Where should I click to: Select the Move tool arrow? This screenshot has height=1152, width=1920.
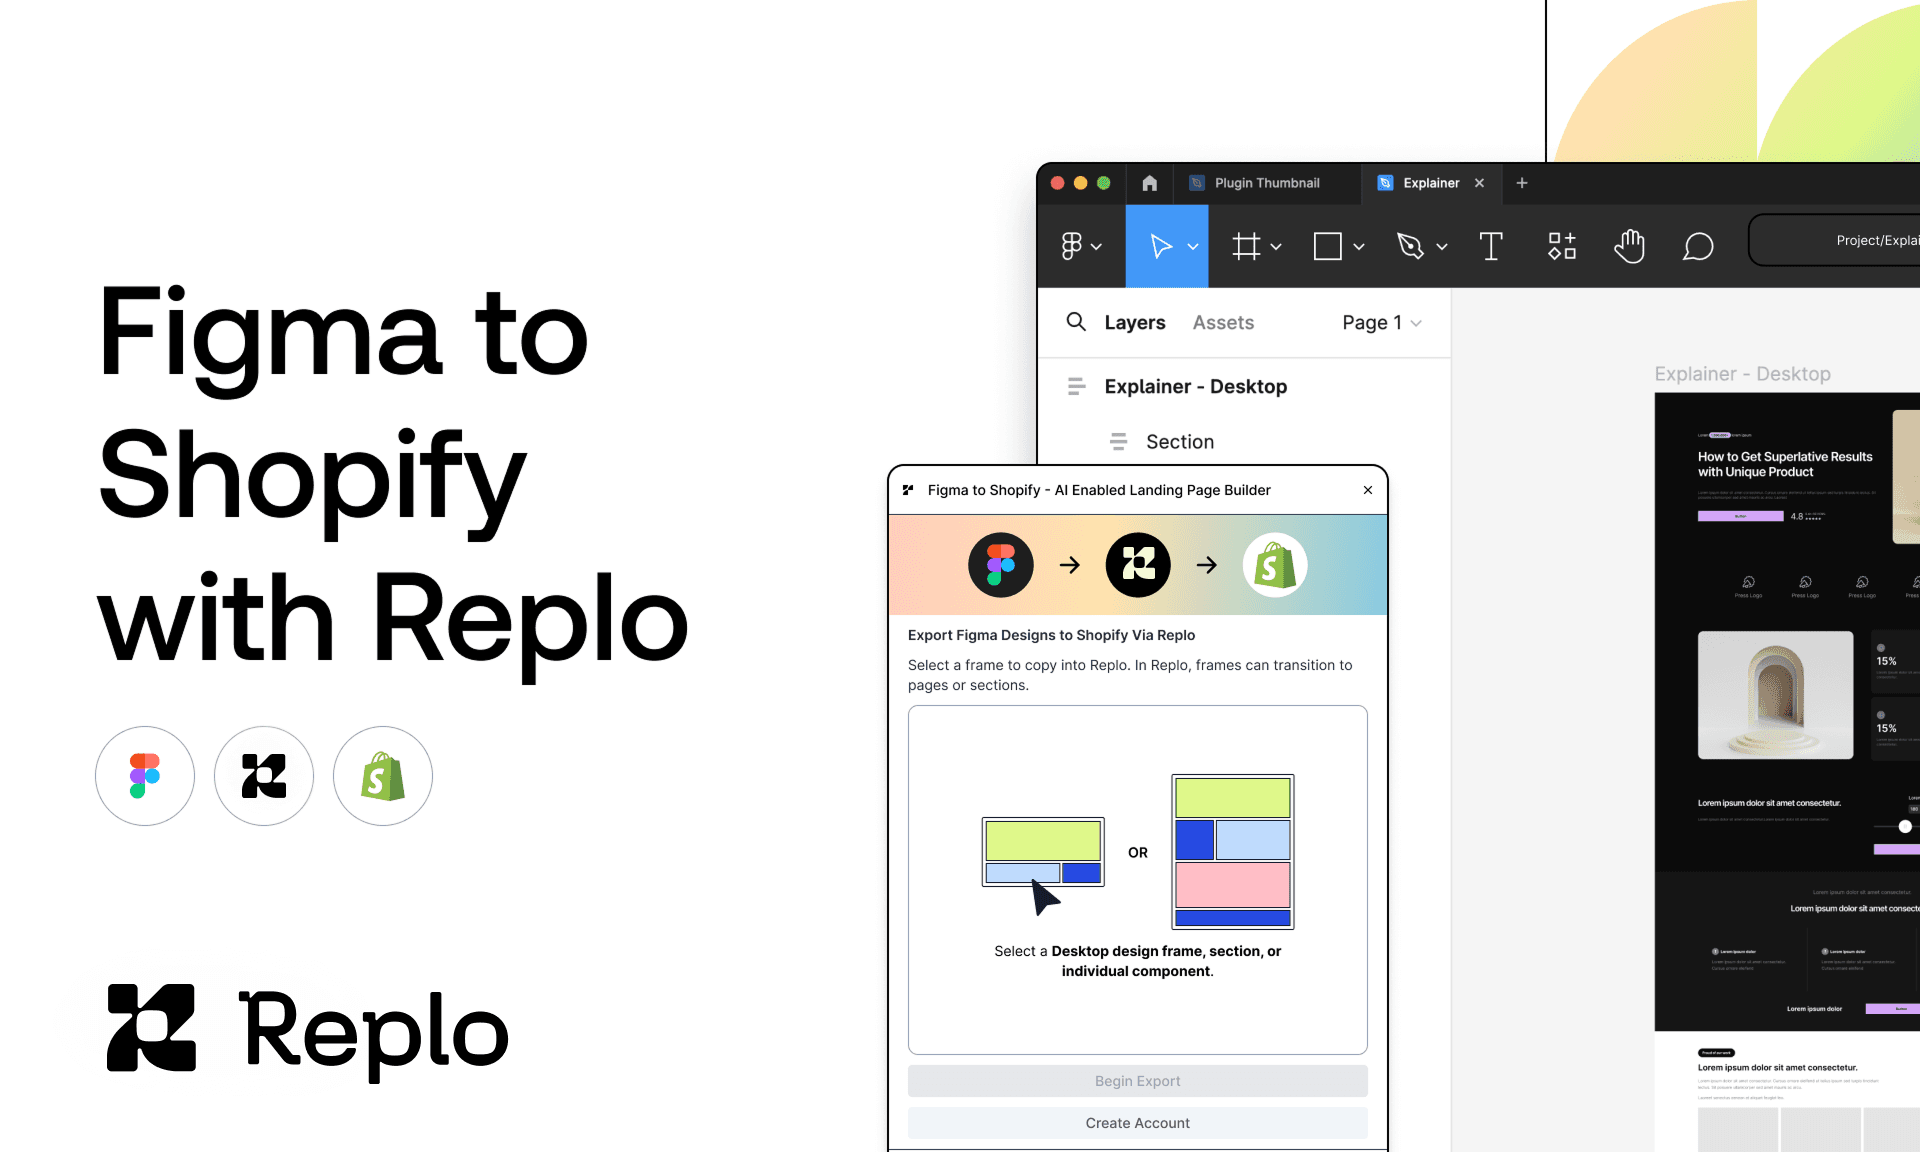[x=1160, y=246]
